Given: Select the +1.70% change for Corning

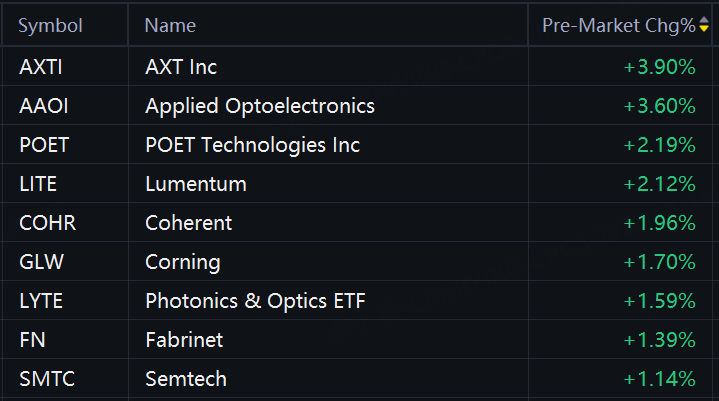Looking at the screenshot, I should [659, 262].
